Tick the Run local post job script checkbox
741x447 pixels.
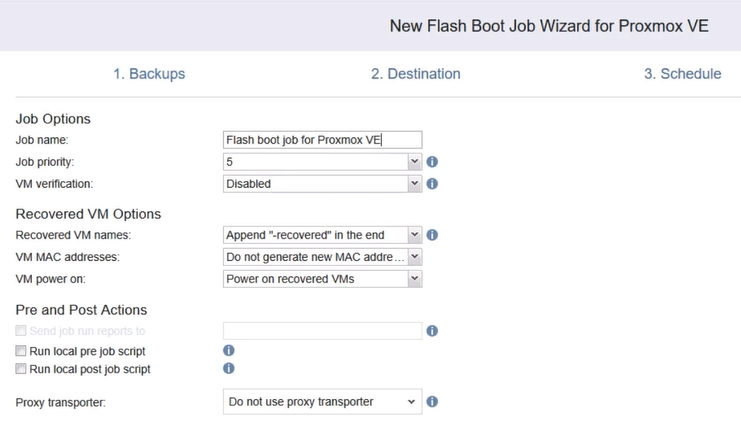click(x=21, y=370)
